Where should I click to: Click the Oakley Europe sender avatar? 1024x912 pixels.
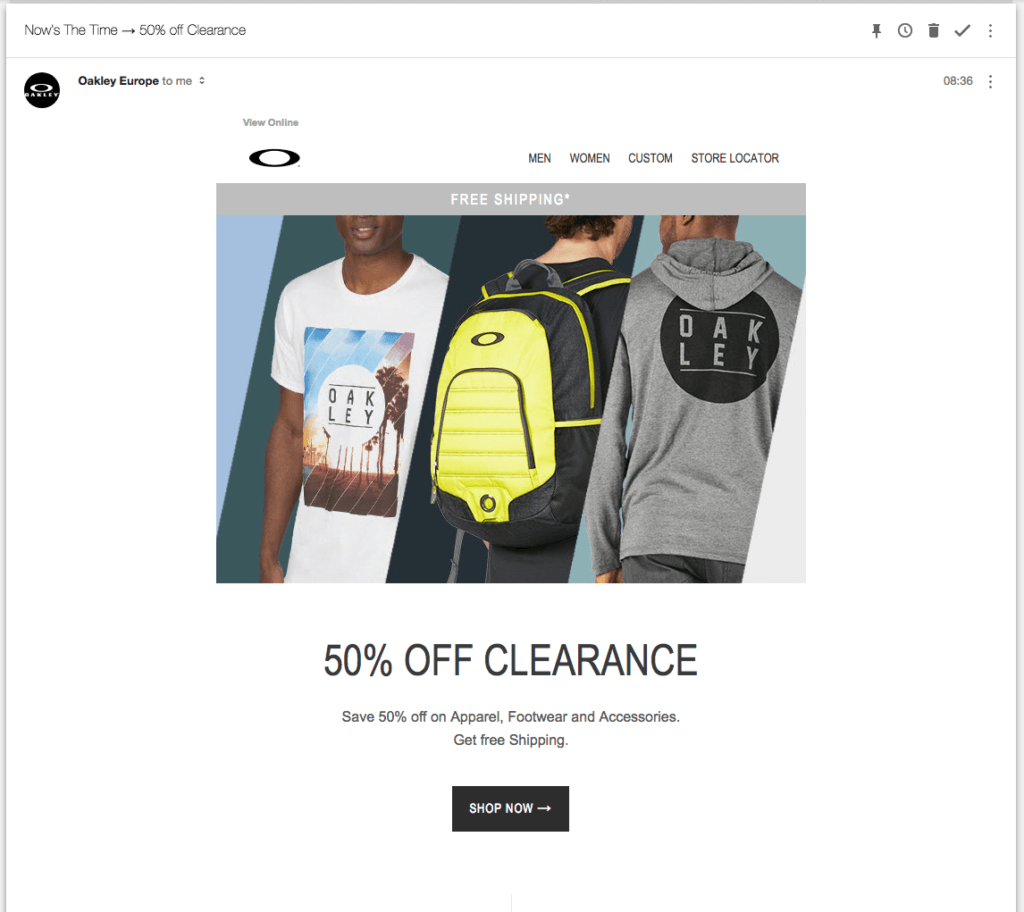[x=42, y=90]
